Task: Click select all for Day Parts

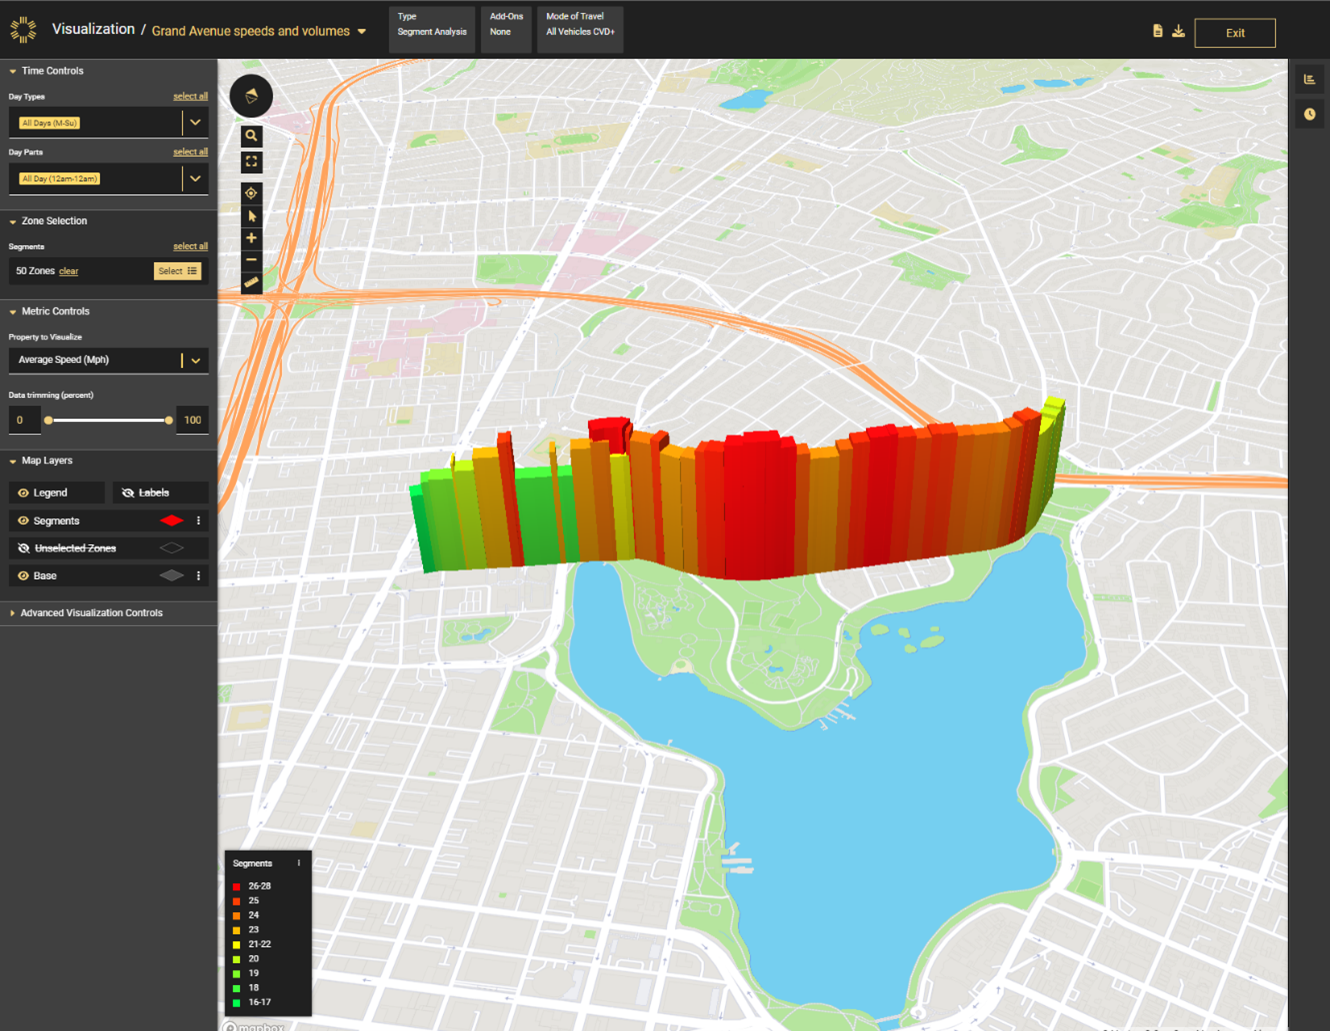Action: 190,152
